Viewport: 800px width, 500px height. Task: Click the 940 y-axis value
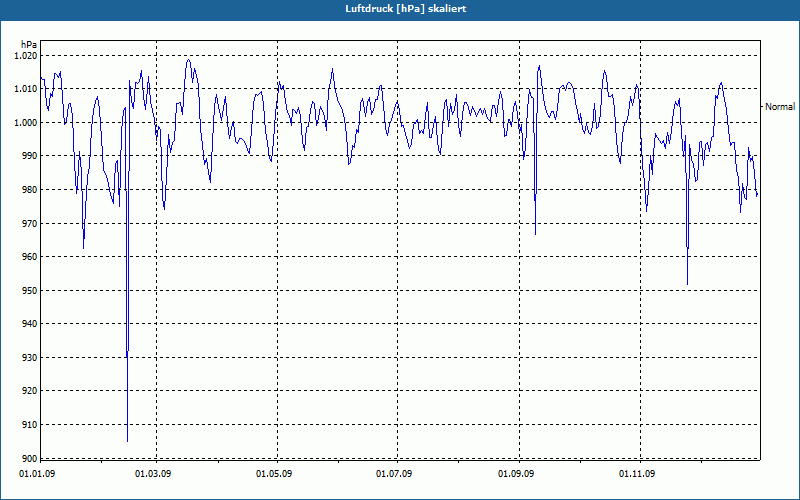tap(31, 323)
